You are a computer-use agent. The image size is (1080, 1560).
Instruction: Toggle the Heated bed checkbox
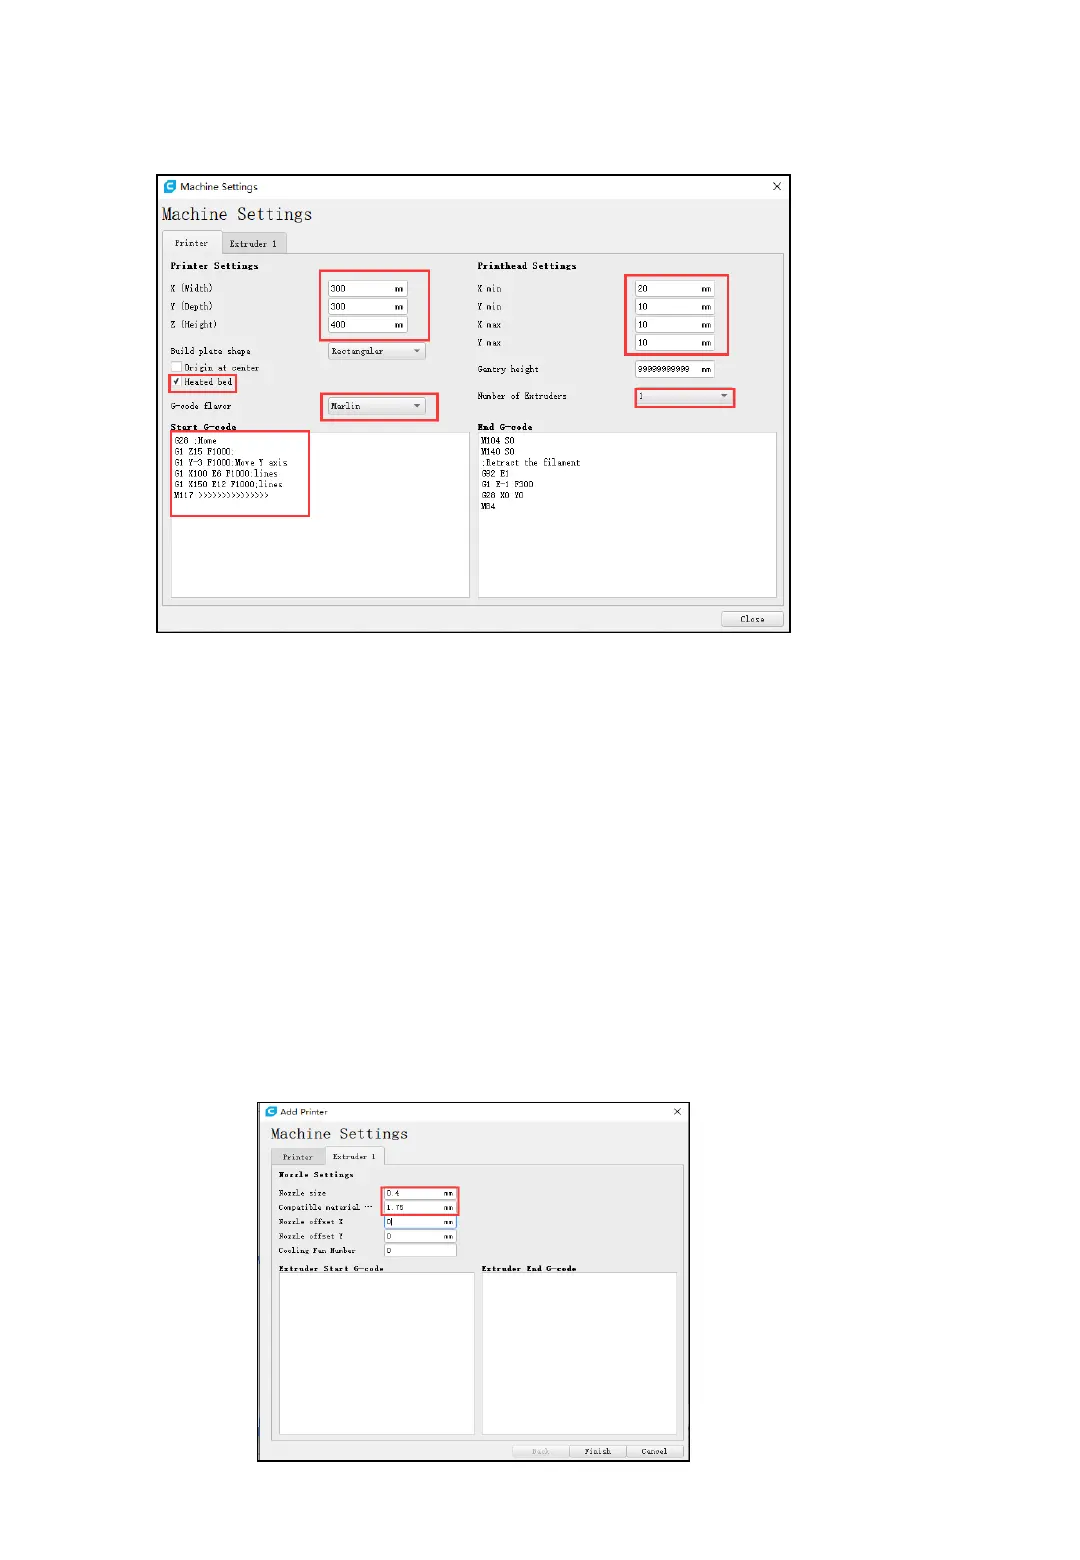click(x=176, y=382)
